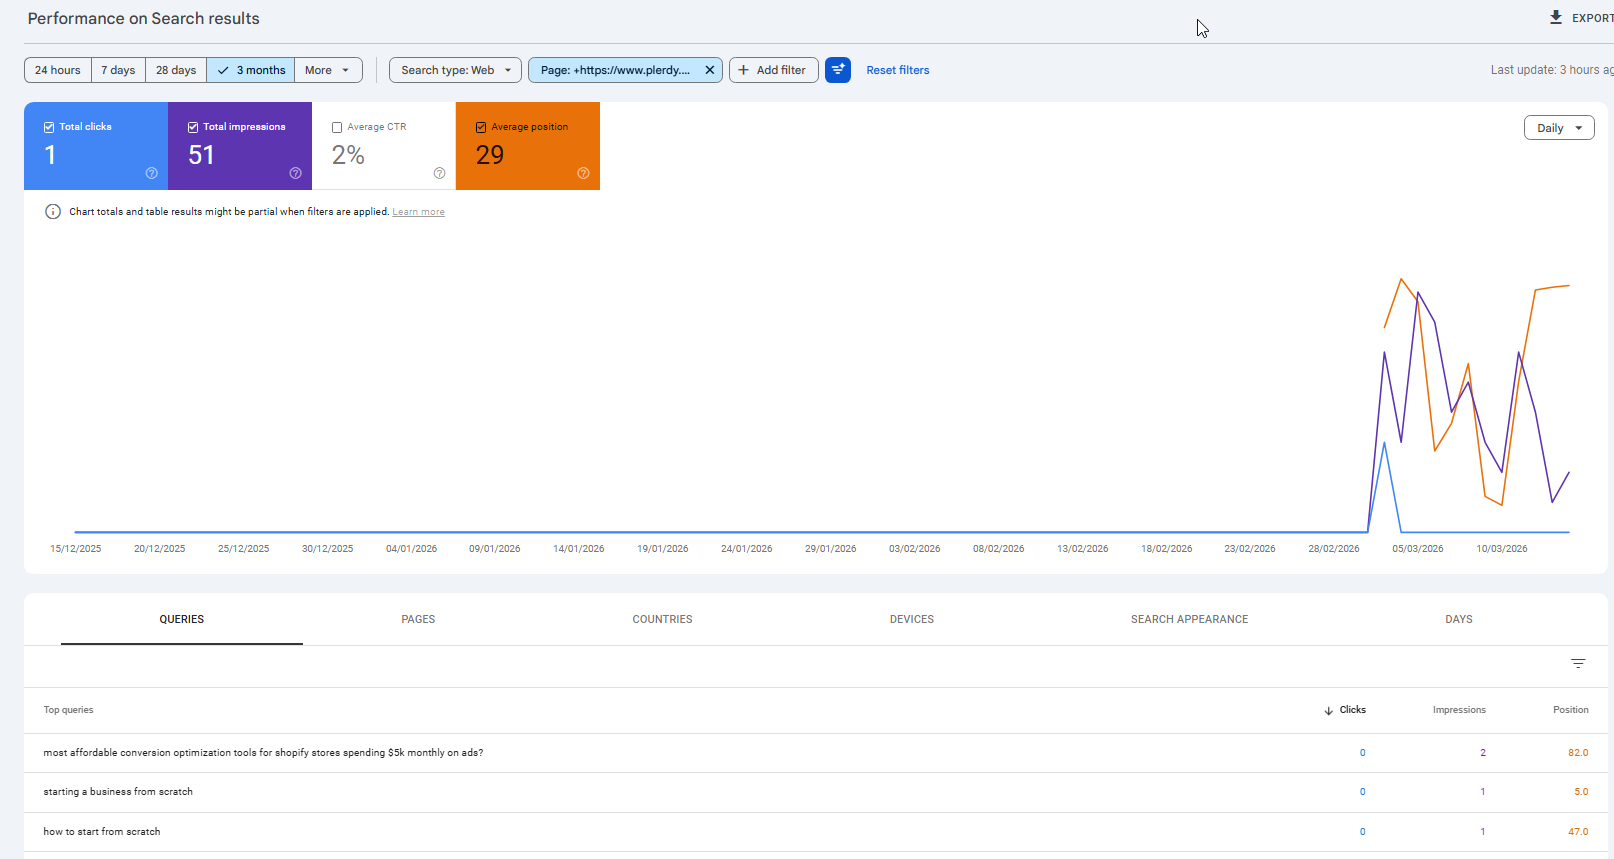Click the info icon beside partial totals notice
The height and width of the screenshot is (859, 1614).
(53, 211)
